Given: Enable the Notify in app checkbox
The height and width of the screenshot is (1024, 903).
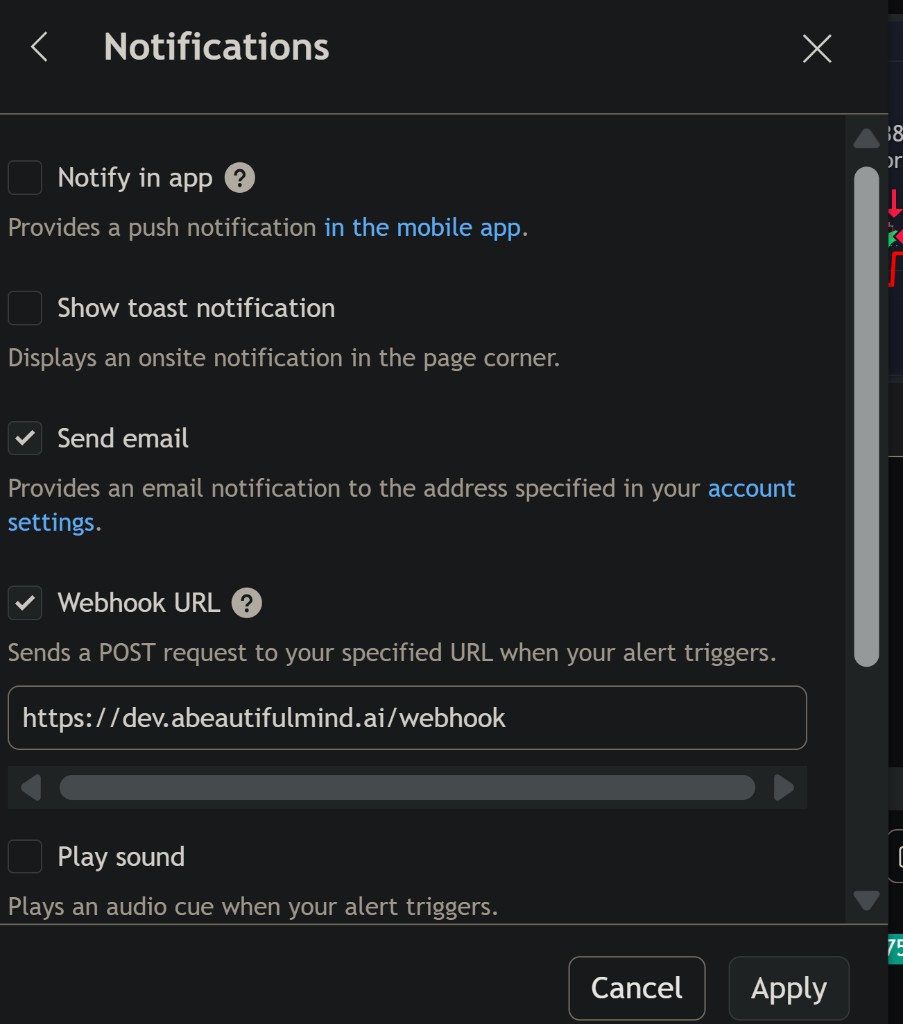Looking at the screenshot, I should [x=25, y=178].
